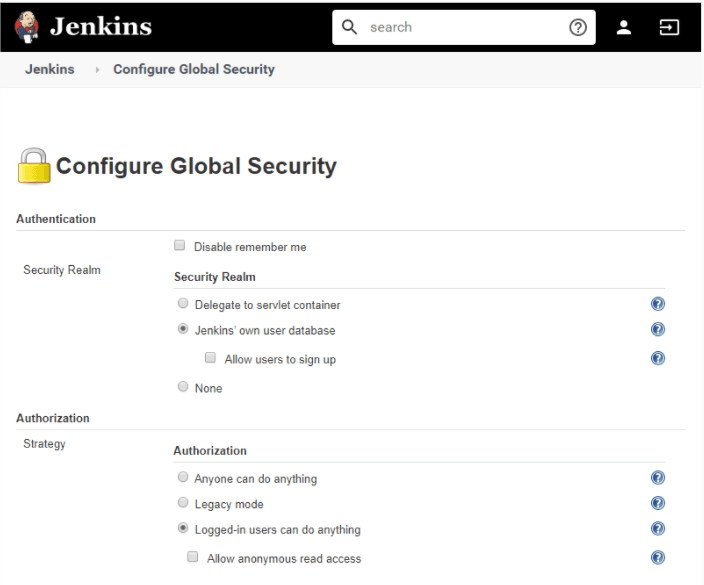Open the user account icon
The height and width of the screenshot is (585, 704).
click(x=624, y=28)
